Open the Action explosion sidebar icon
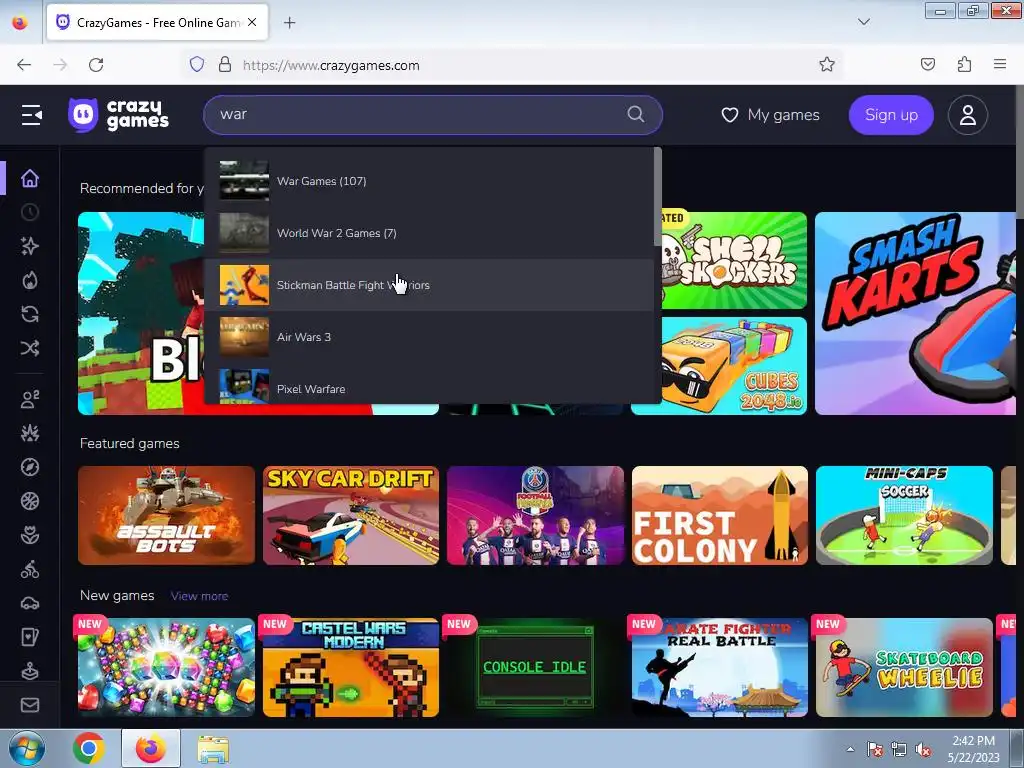This screenshot has height=768, width=1024. point(30,433)
